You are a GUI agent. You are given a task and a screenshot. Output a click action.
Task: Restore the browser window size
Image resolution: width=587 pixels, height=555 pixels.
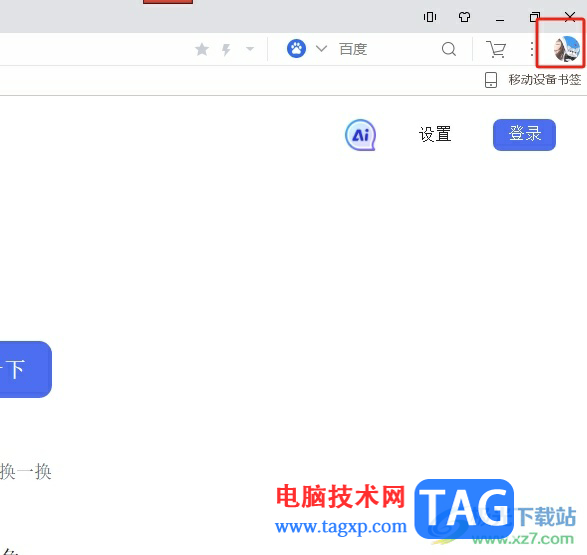535,17
